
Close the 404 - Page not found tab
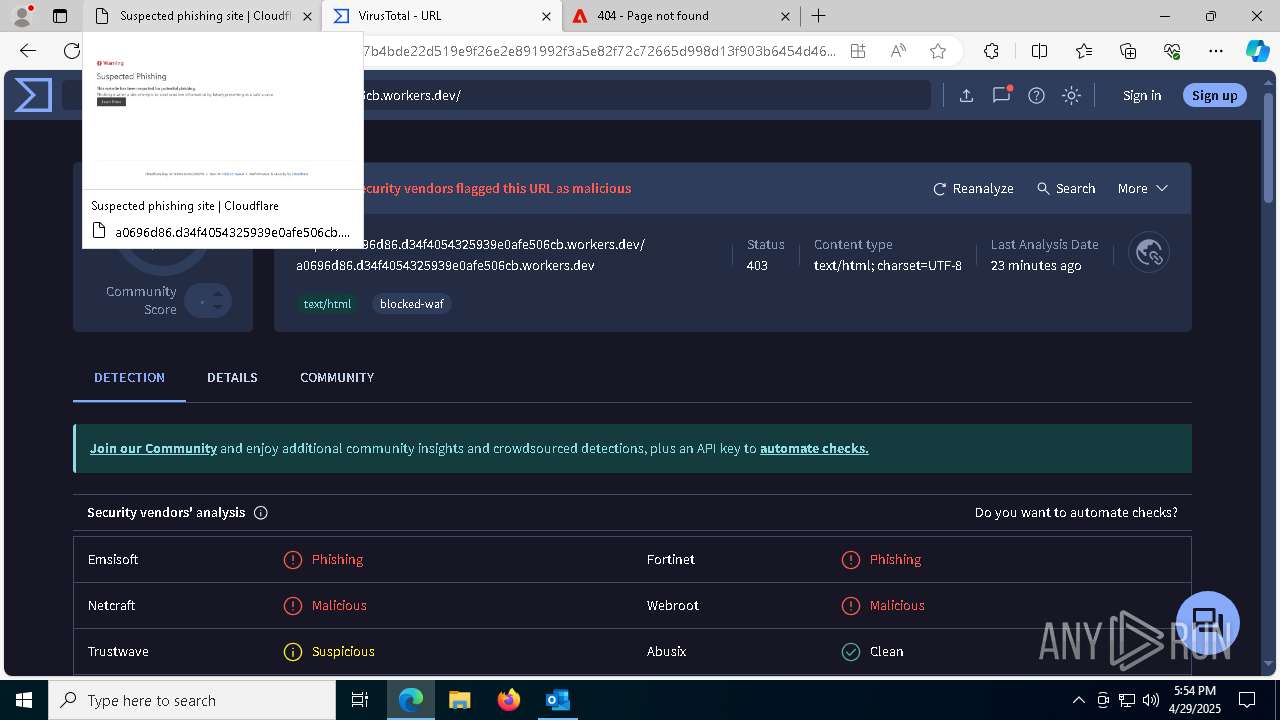point(785,16)
